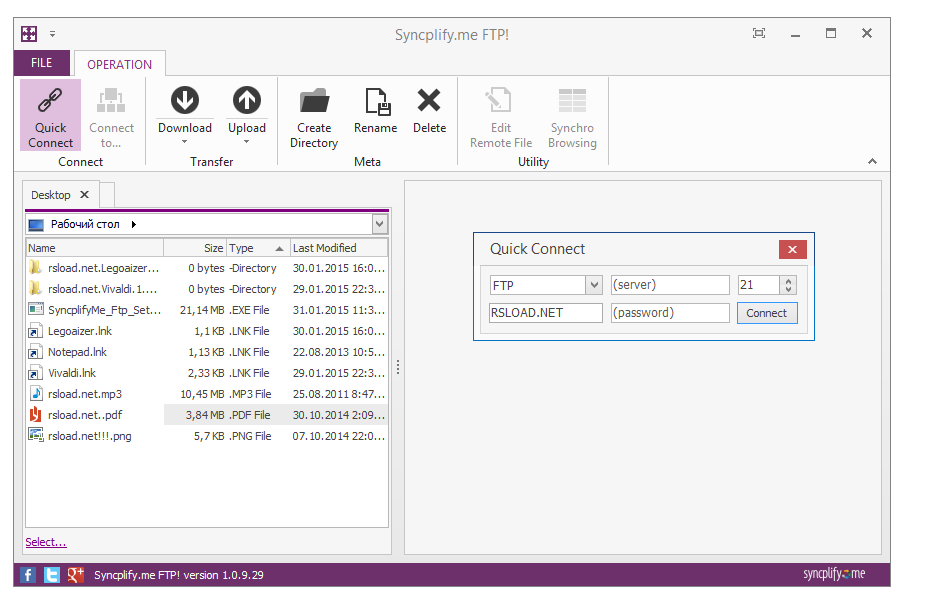Select the Legoaizer.lnk shortcut icon
This screenshot has width=925, height=613.
pos(35,331)
